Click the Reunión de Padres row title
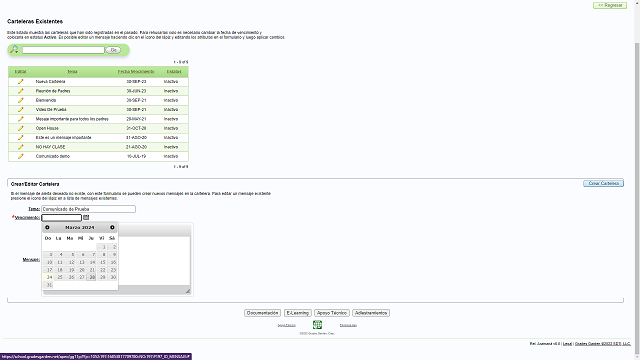The image size is (640, 360). (x=53, y=91)
